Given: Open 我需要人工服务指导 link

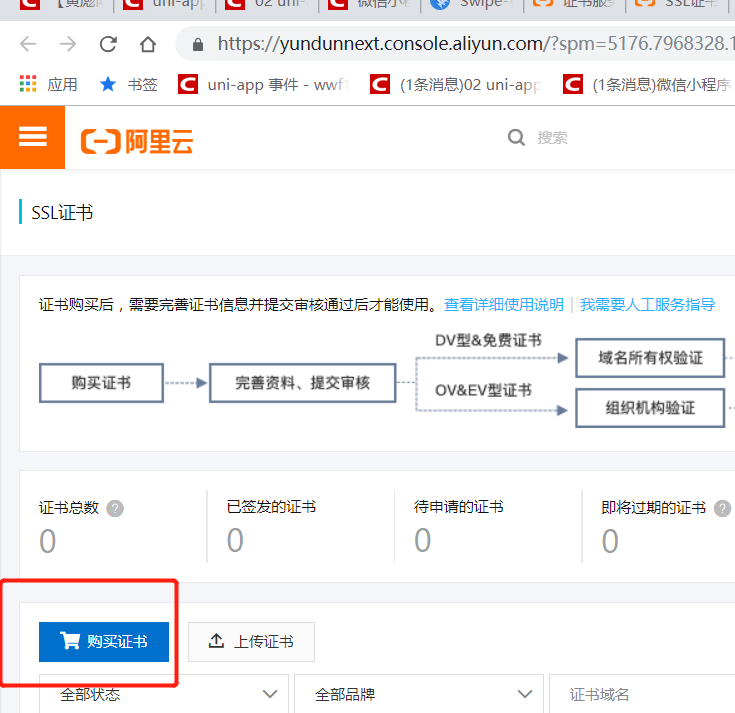Looking at the screenshot, I should (x=648, y=305).
